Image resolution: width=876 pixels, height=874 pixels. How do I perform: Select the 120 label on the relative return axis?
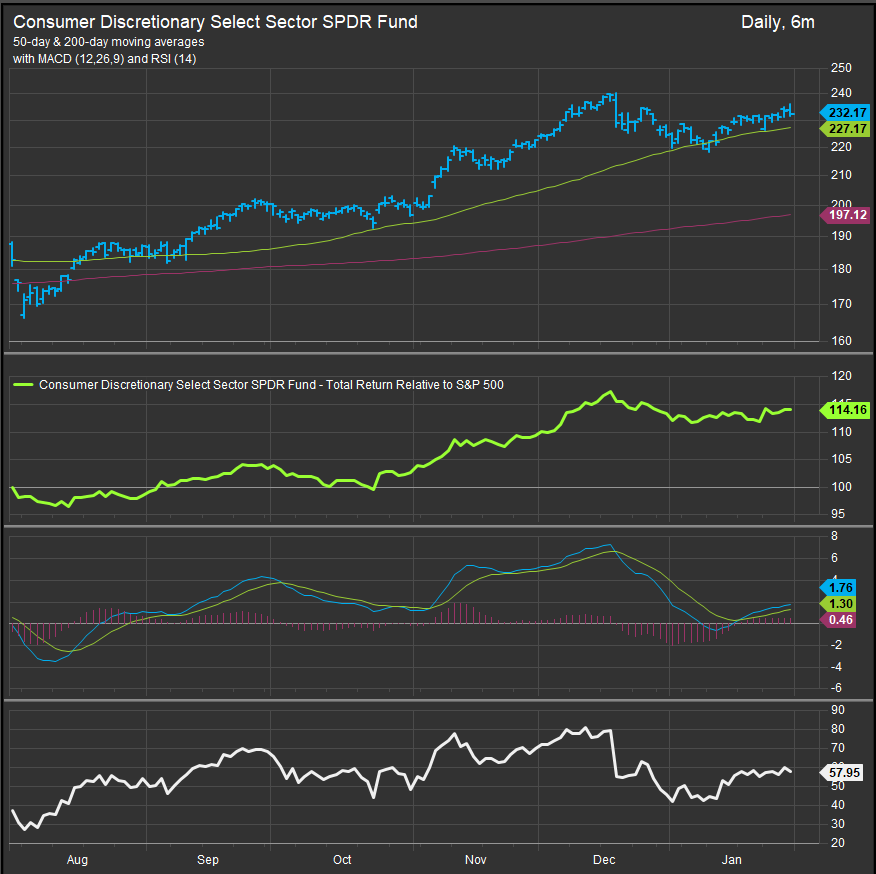tap(841, 376)
